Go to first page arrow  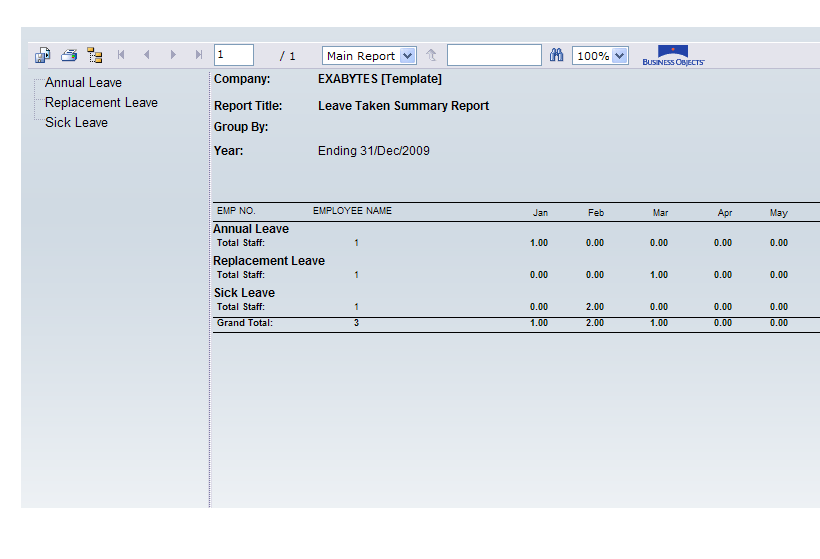click(121, 56)
